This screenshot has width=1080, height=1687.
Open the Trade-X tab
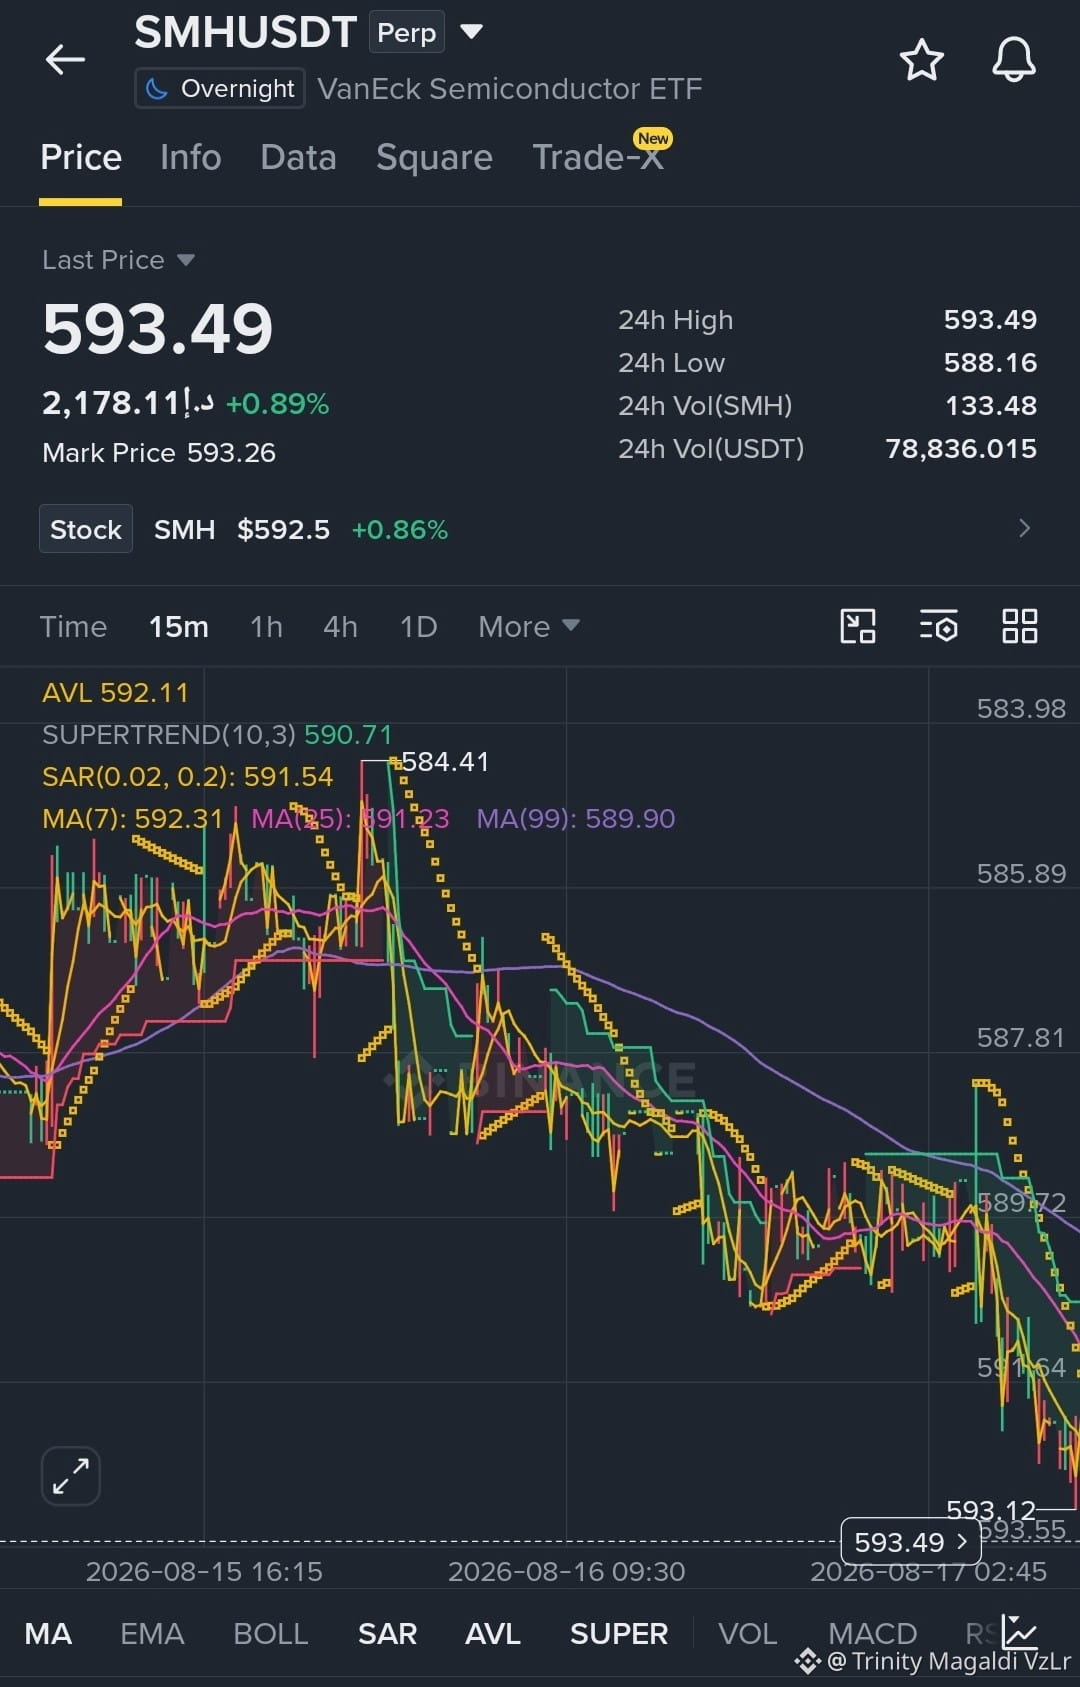pos(598,158)
